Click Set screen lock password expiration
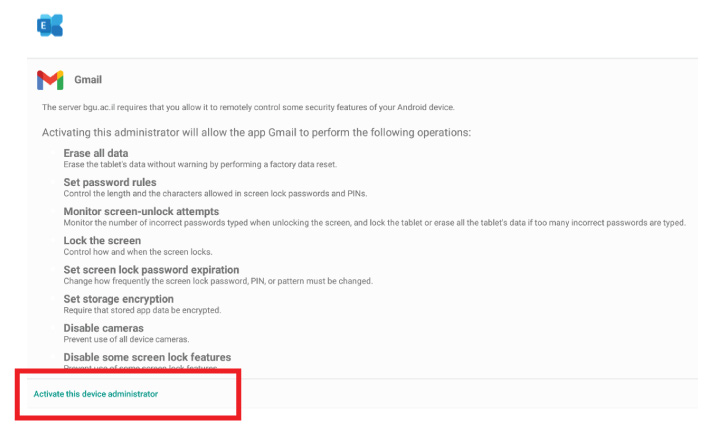 click(151, 269)
